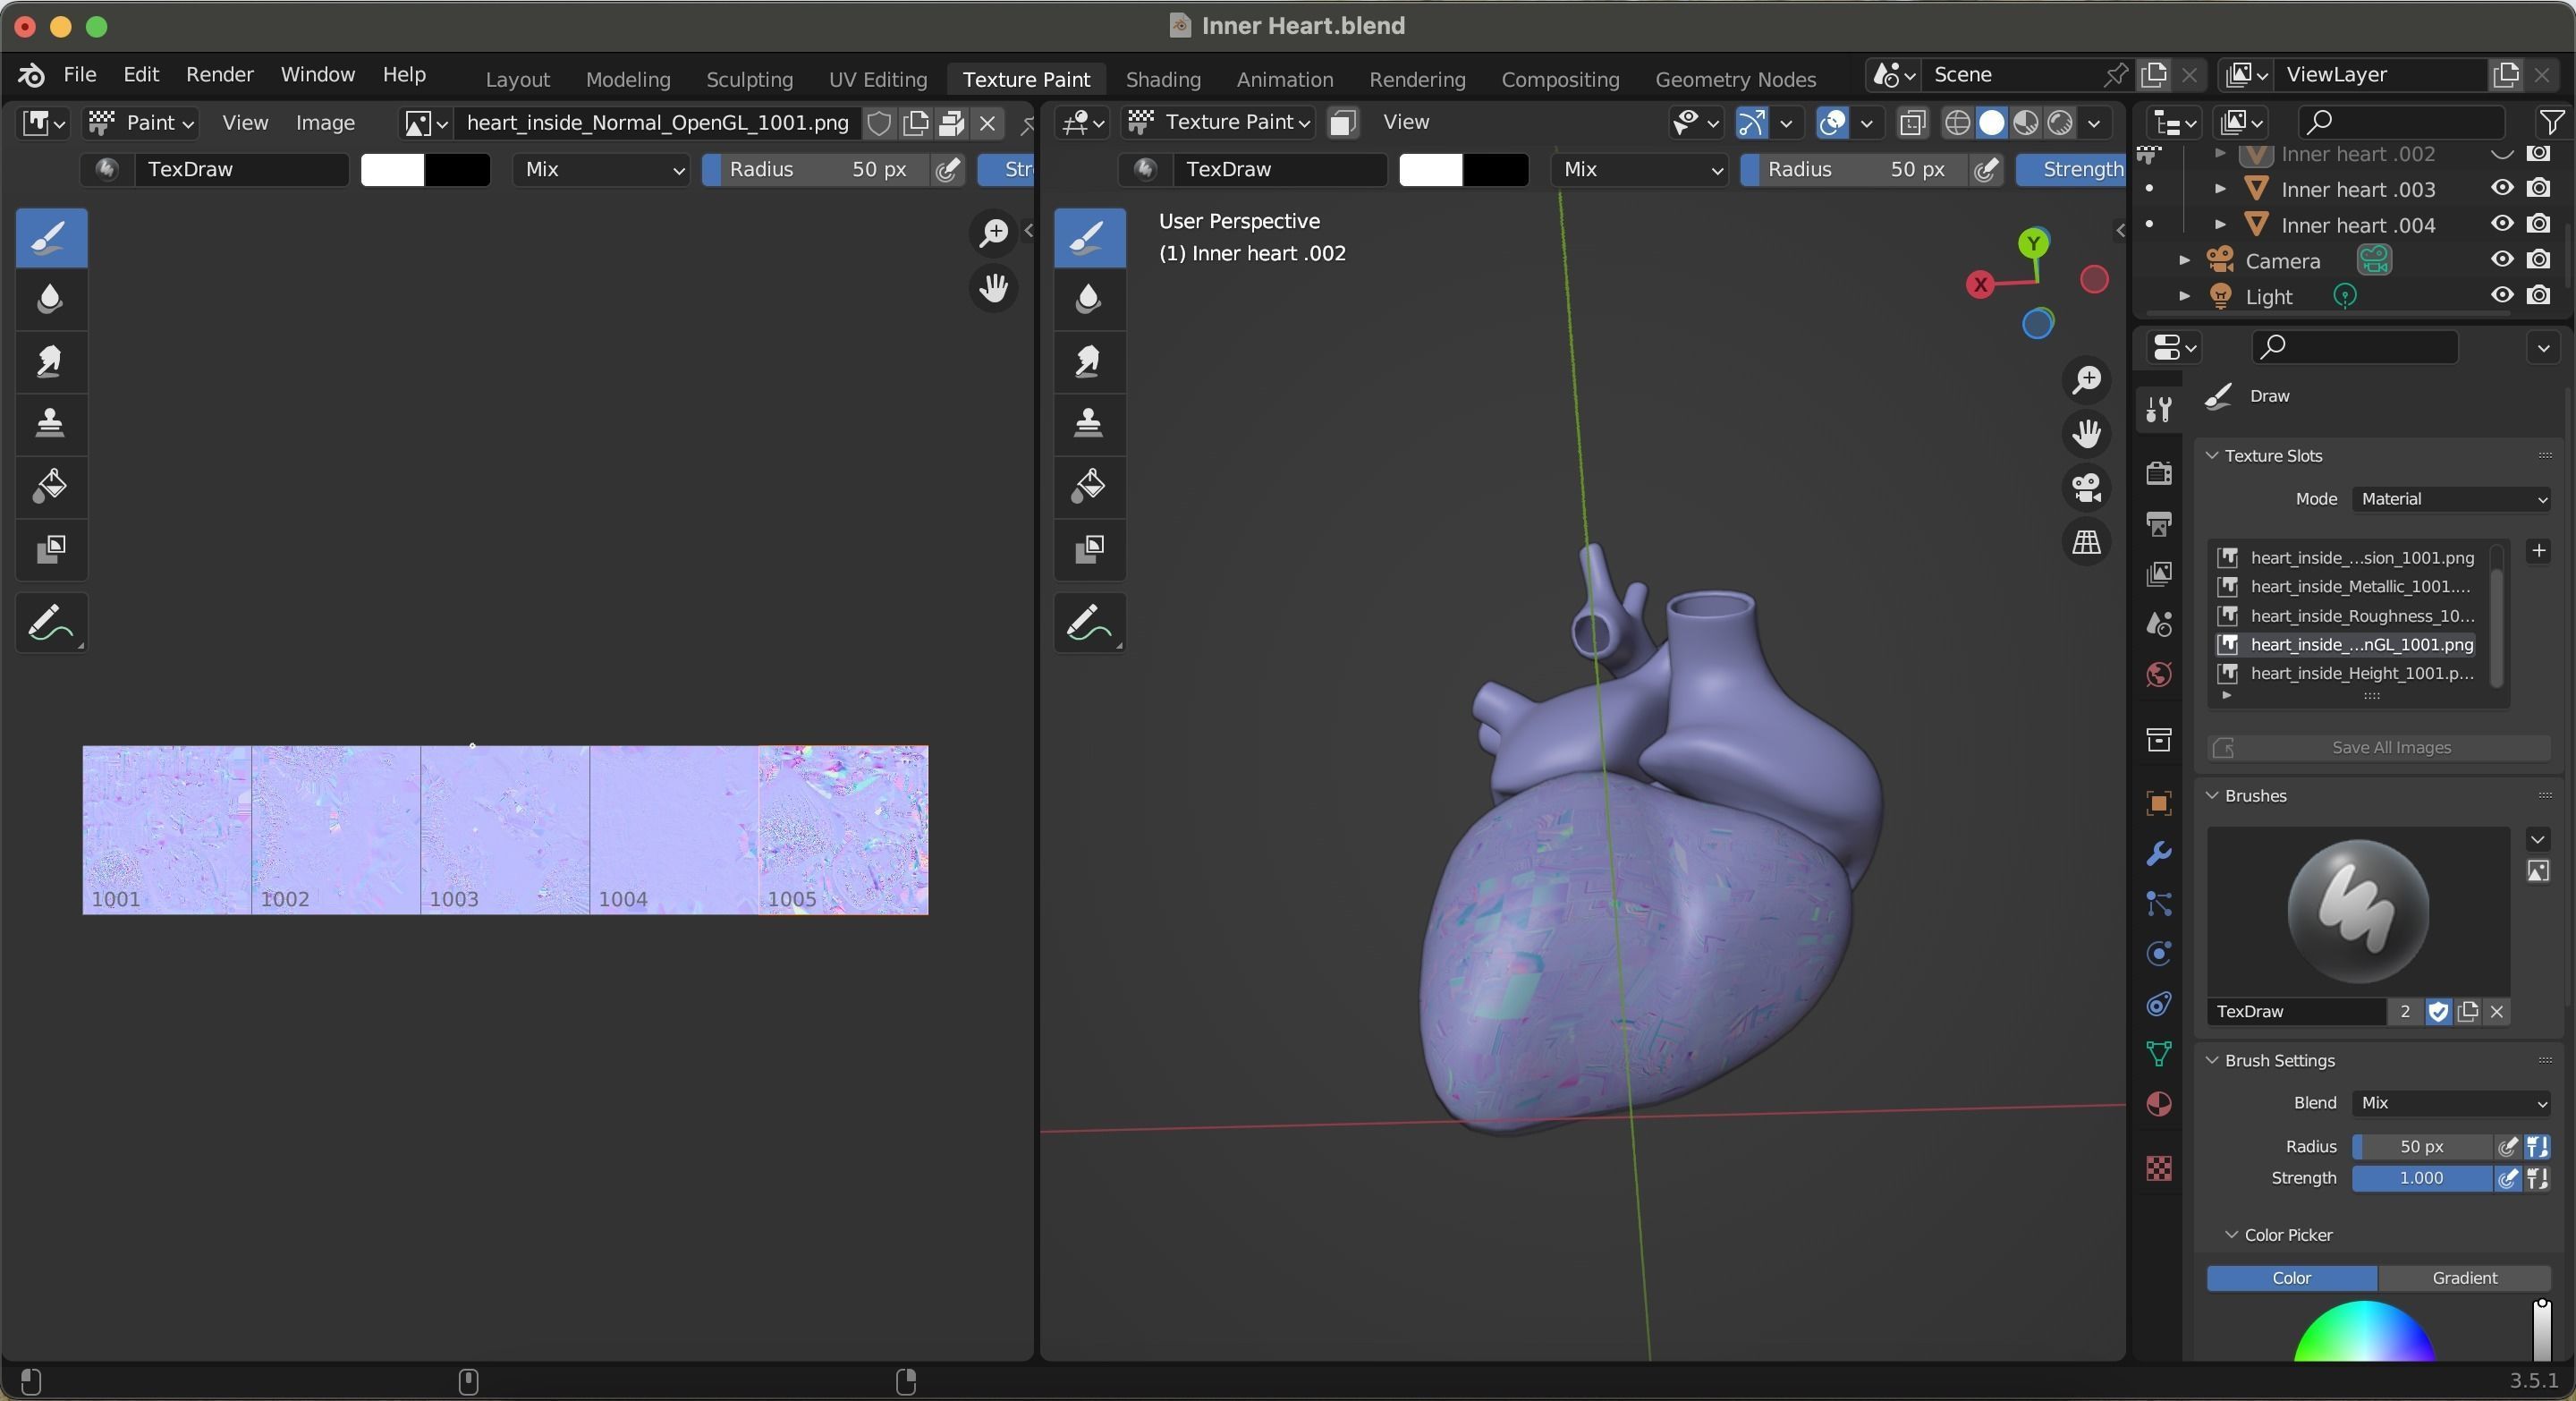Viewport: 2576px width, 1401px height.
Task: Select Smear tool in 3D viewport
Action: click(x=1089, y=361)
